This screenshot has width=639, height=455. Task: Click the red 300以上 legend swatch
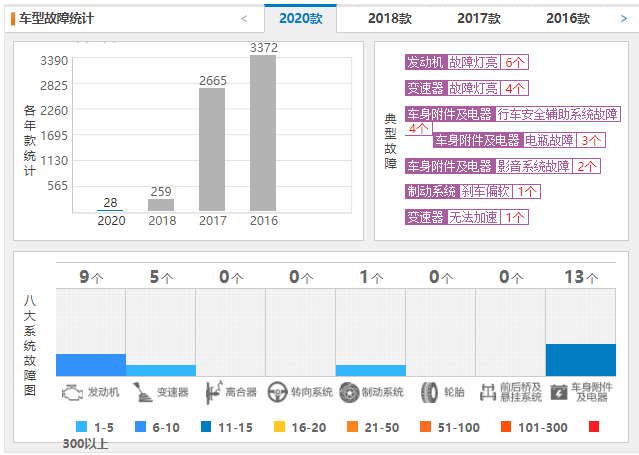[x=594, y=426]
